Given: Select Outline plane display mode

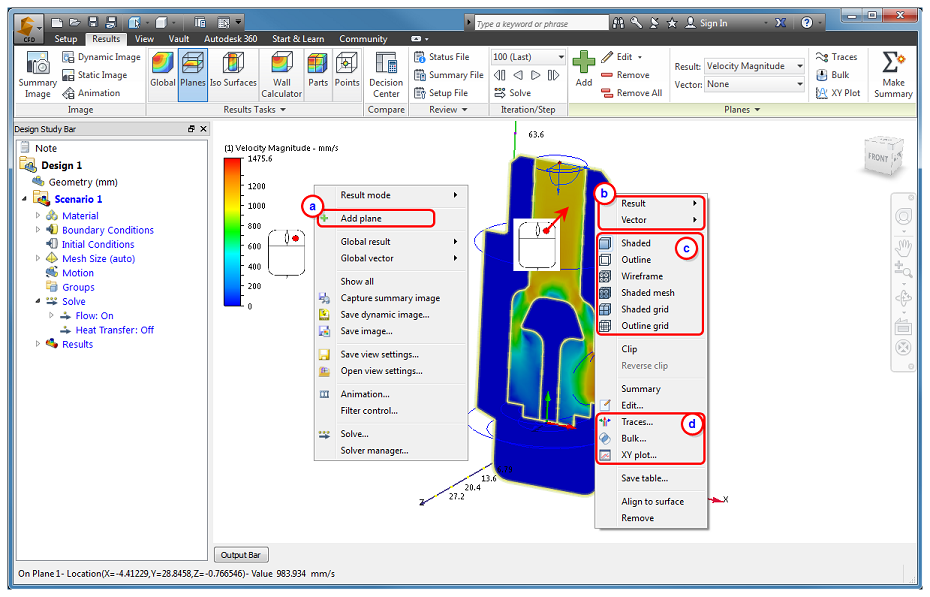Looking at the screenshot, I should coord(636,260).
